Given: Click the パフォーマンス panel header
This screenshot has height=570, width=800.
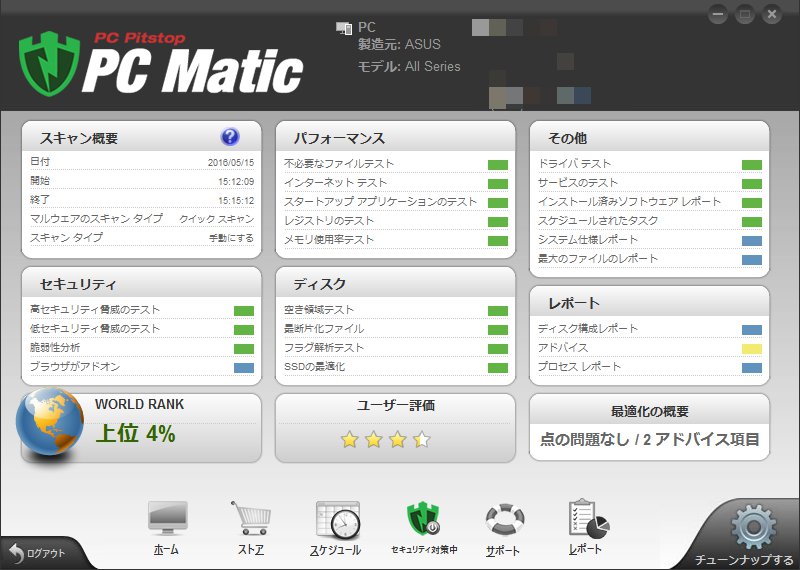Looking at the screenshot, I should (395, 137).
